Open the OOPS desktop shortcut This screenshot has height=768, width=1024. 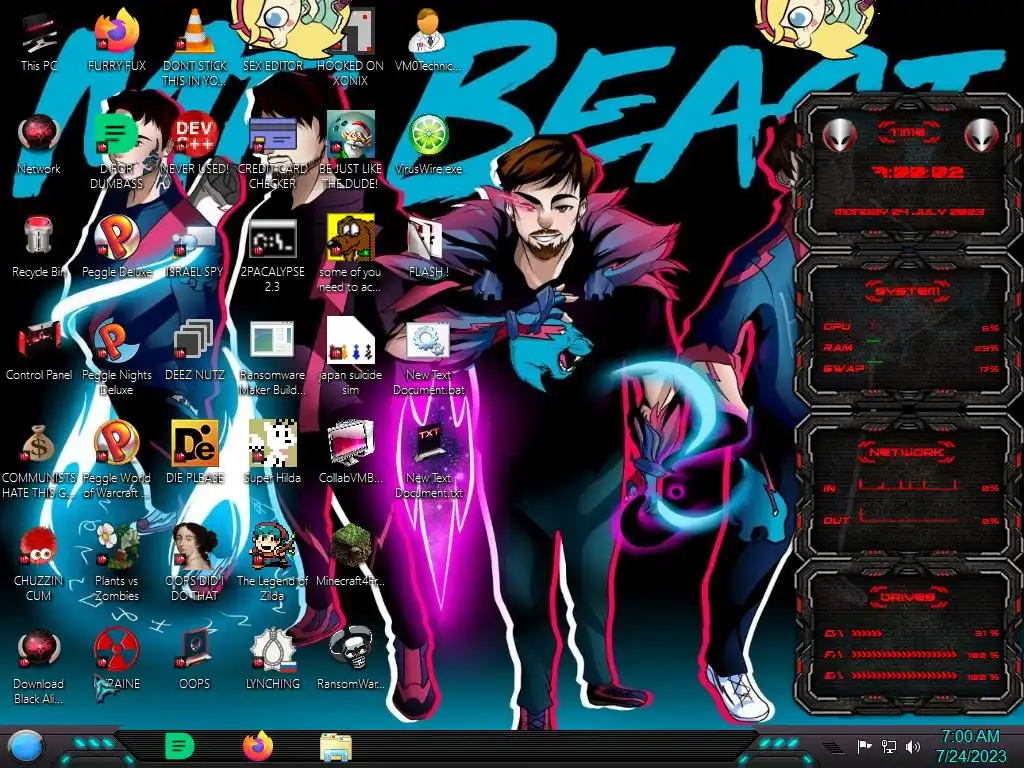point(194,660)
